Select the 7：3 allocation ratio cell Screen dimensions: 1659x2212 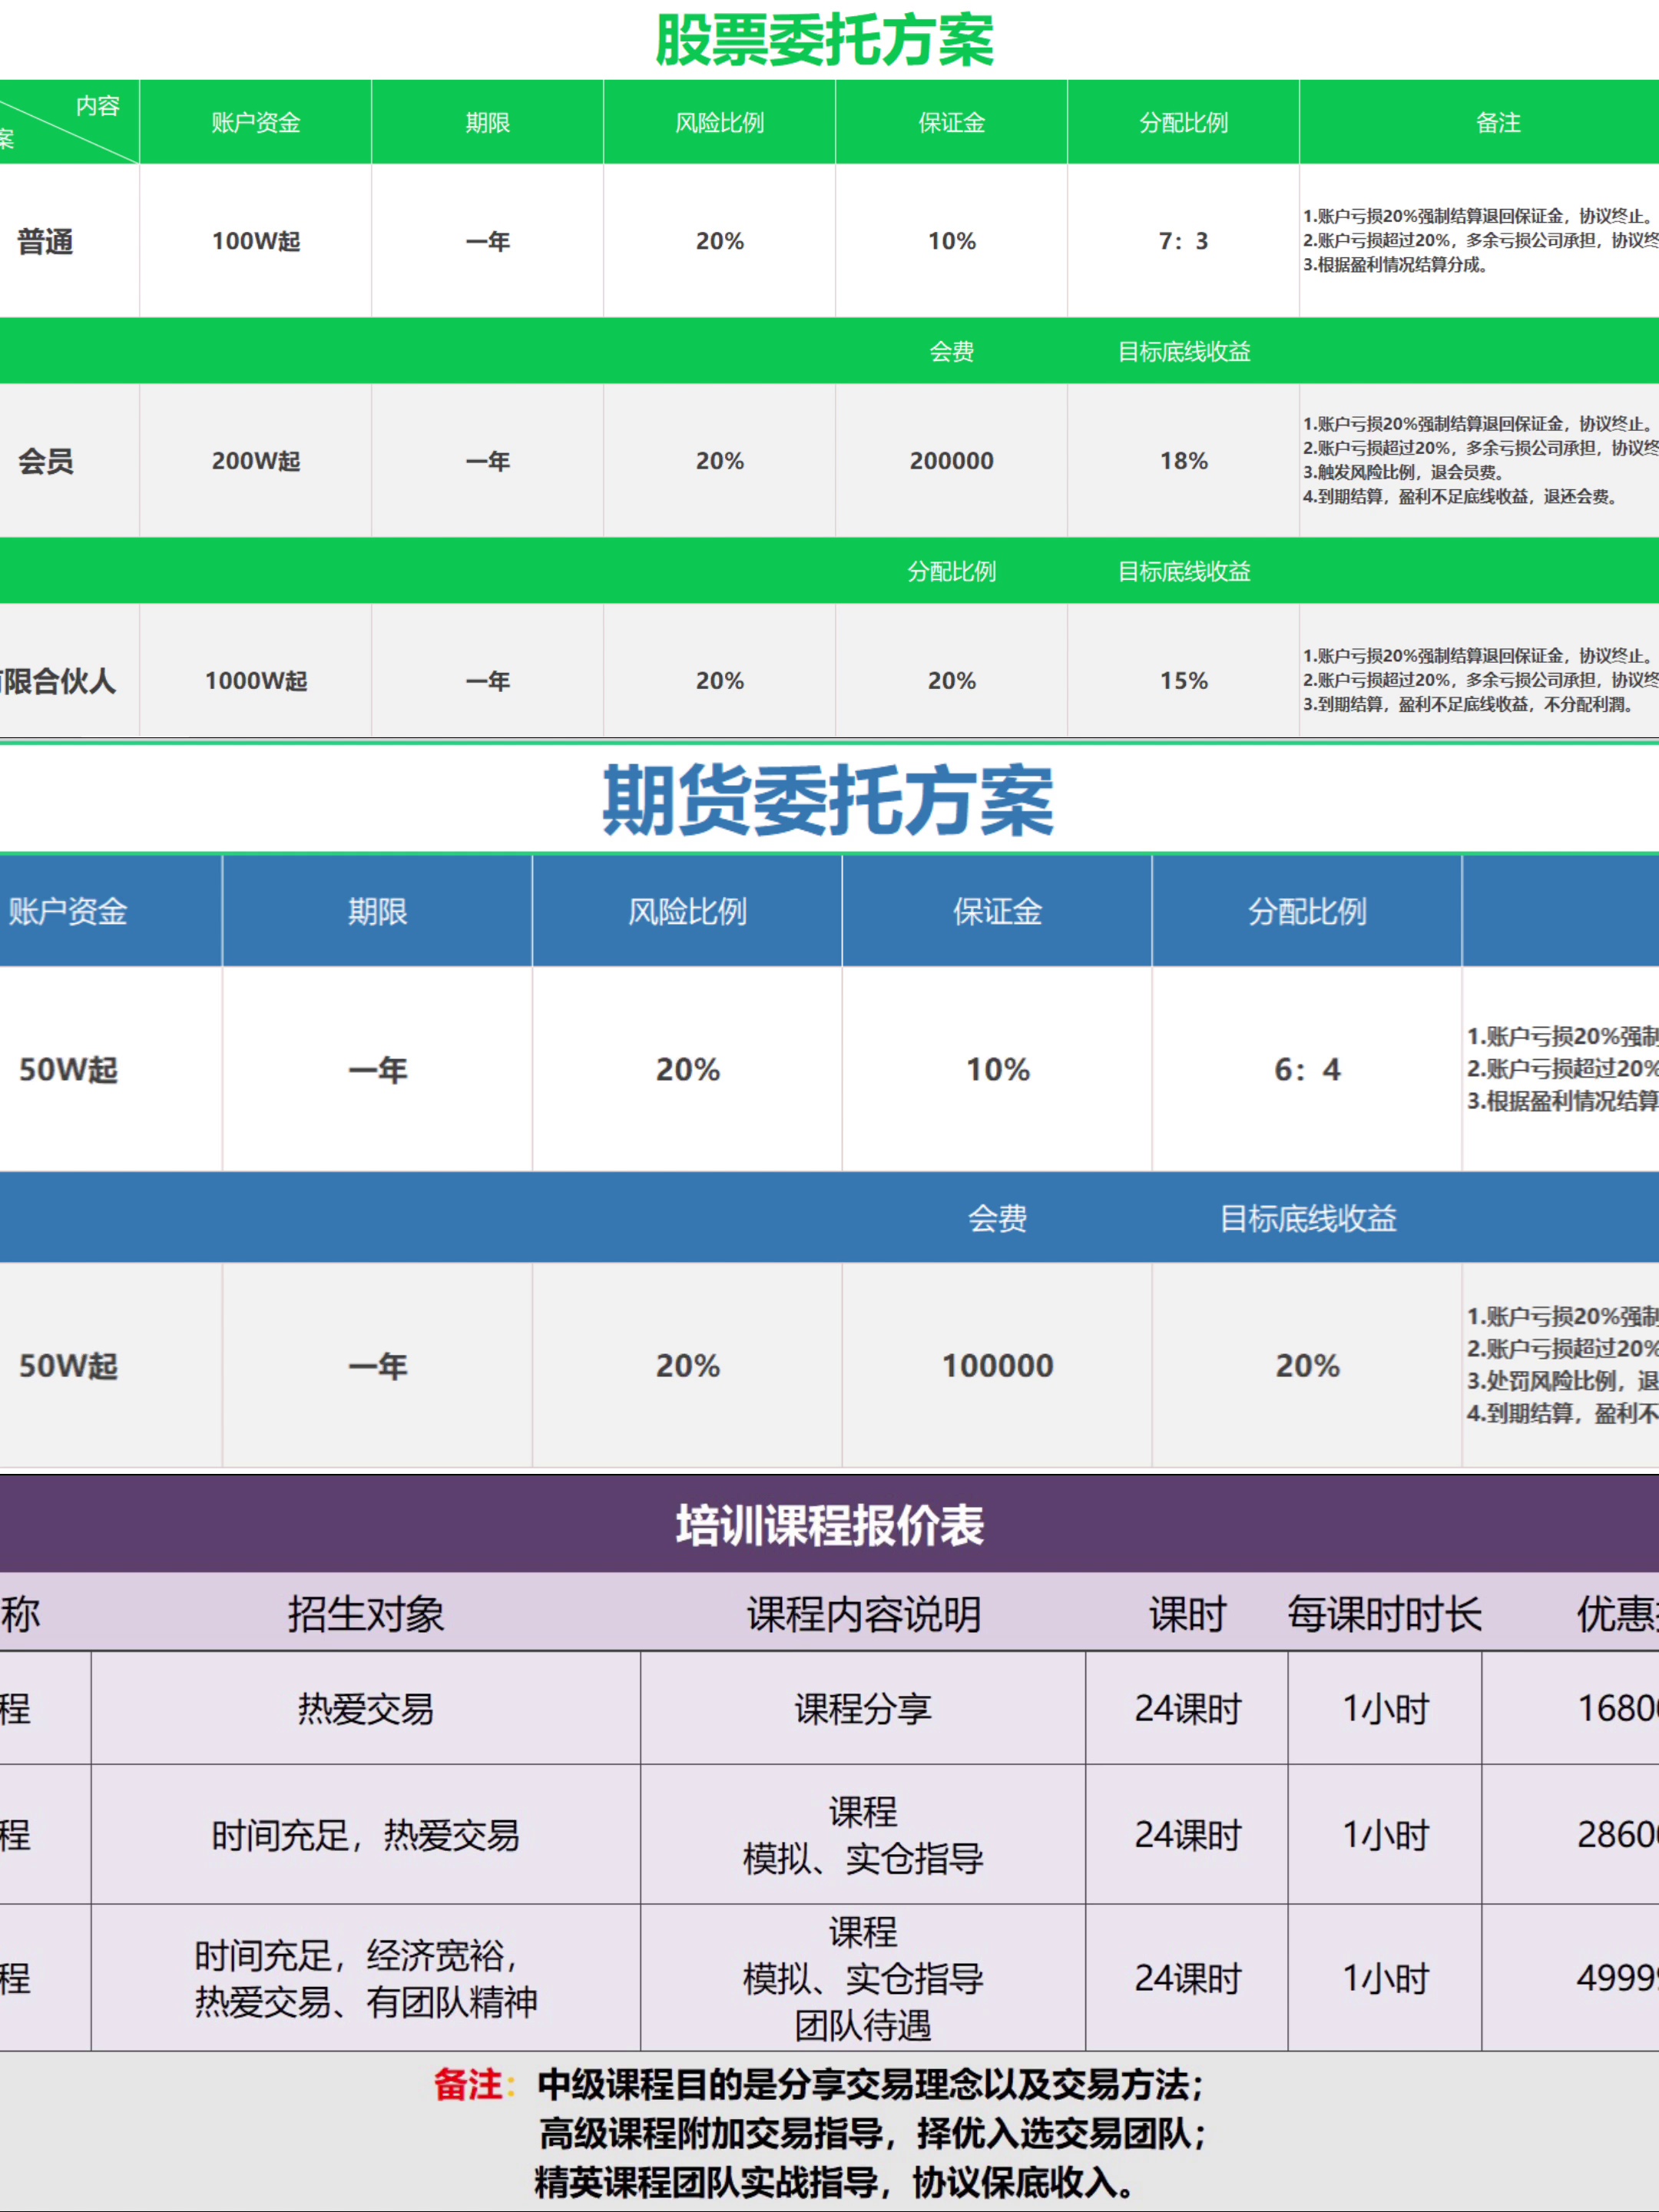(1183, 241)
